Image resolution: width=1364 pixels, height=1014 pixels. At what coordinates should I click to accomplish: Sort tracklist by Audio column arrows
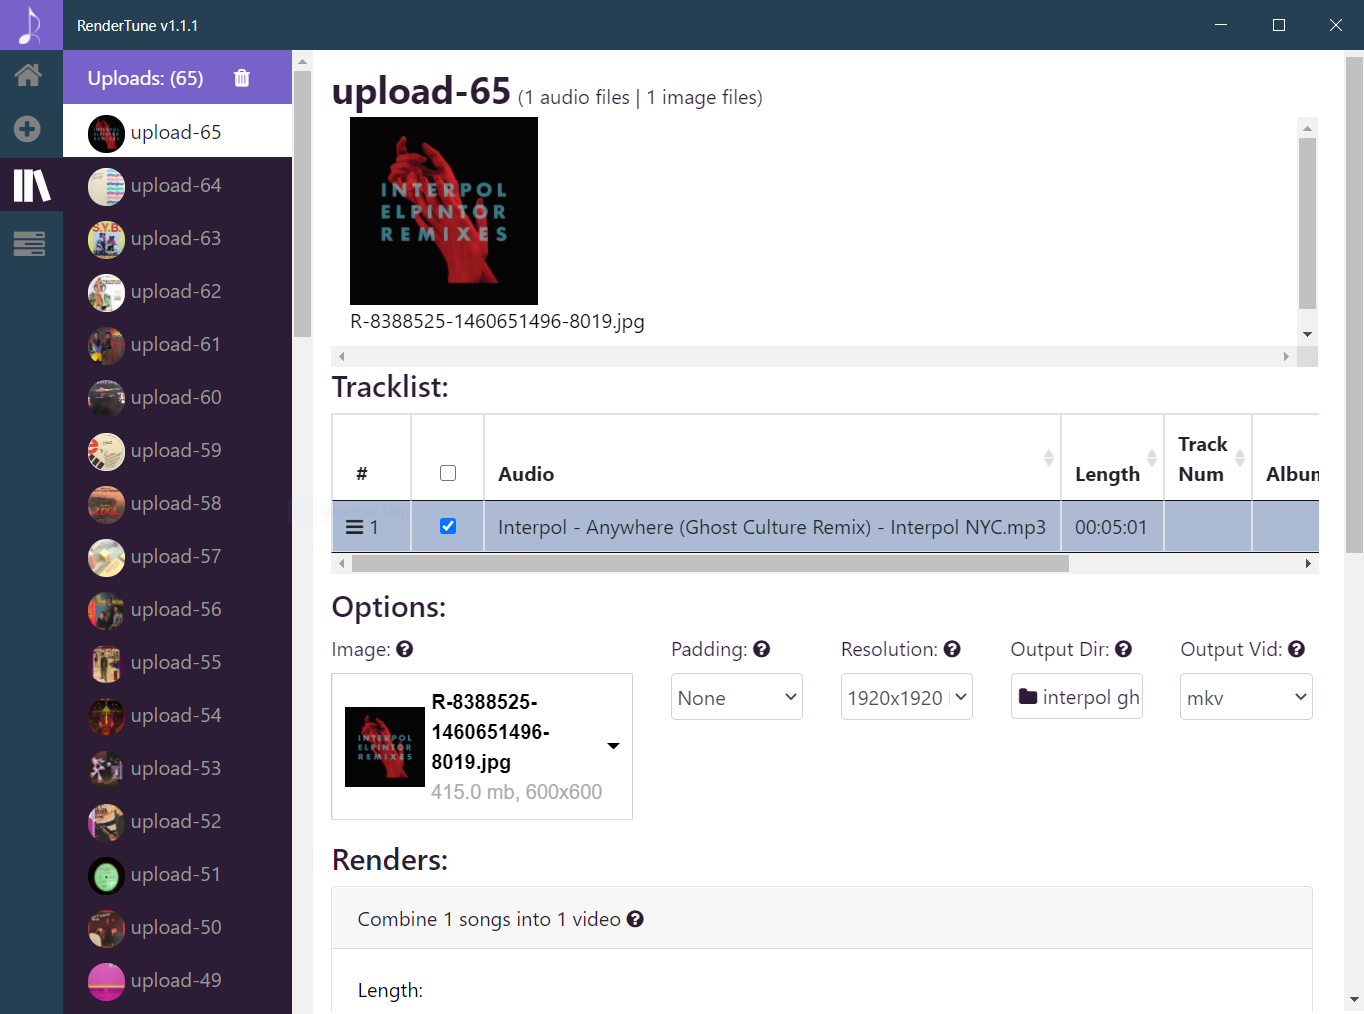click(1048, 458)
